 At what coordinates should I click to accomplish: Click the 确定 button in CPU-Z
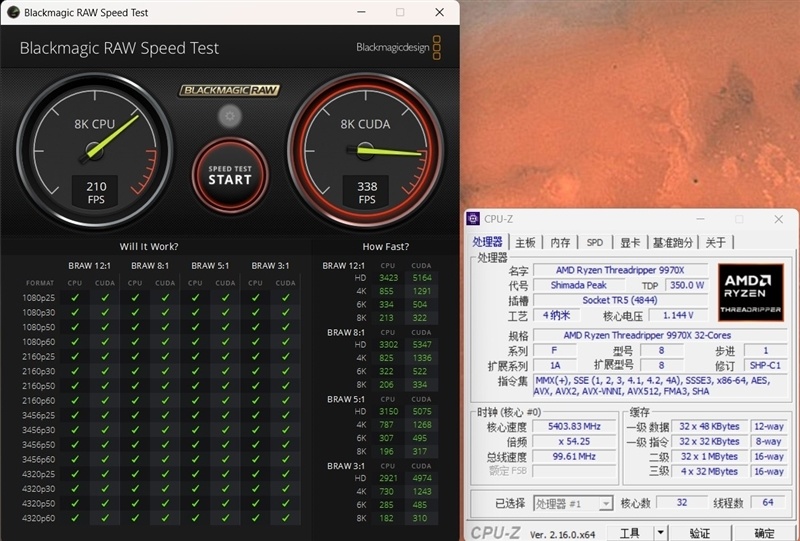tap(764, 532)
